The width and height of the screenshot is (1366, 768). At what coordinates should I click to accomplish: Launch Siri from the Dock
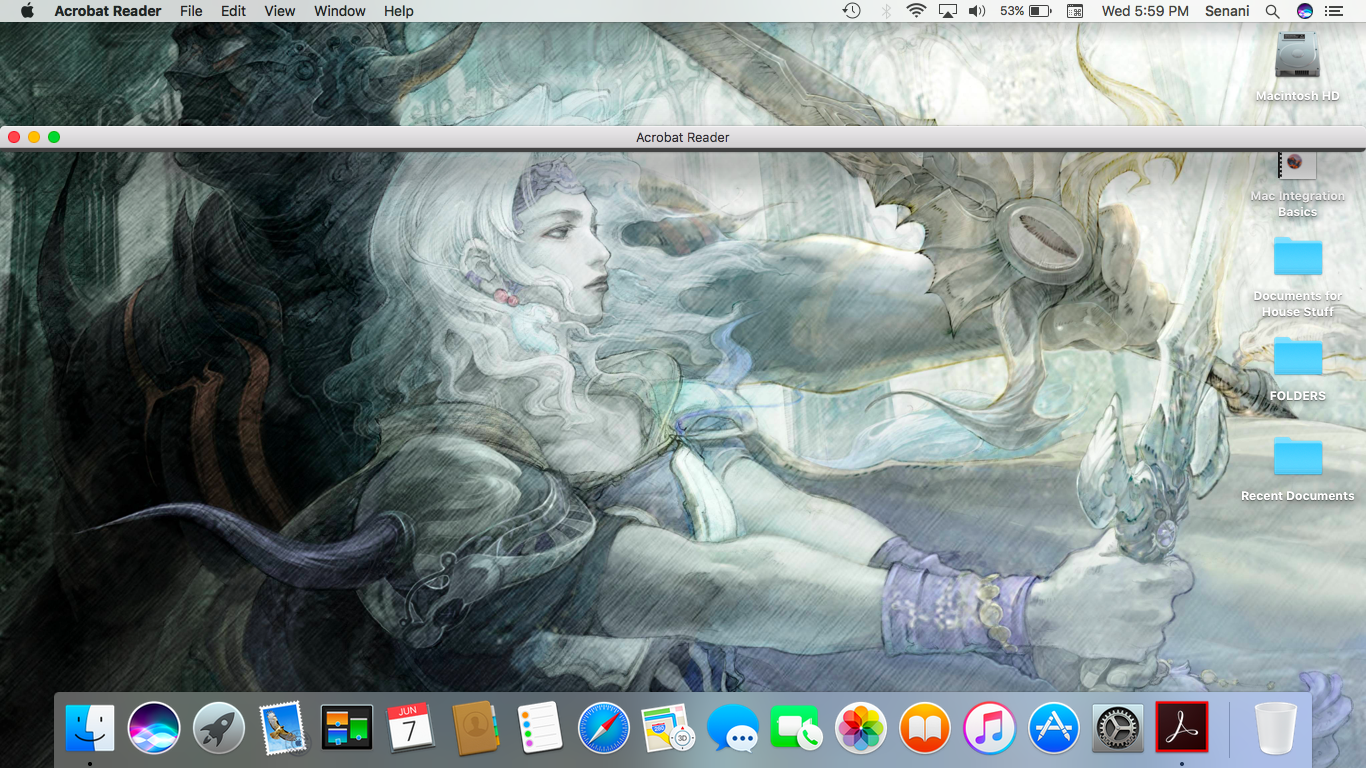[154, 727]
